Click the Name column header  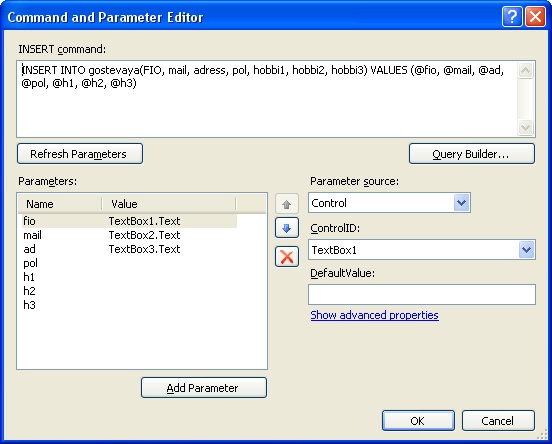click(60, 204)
